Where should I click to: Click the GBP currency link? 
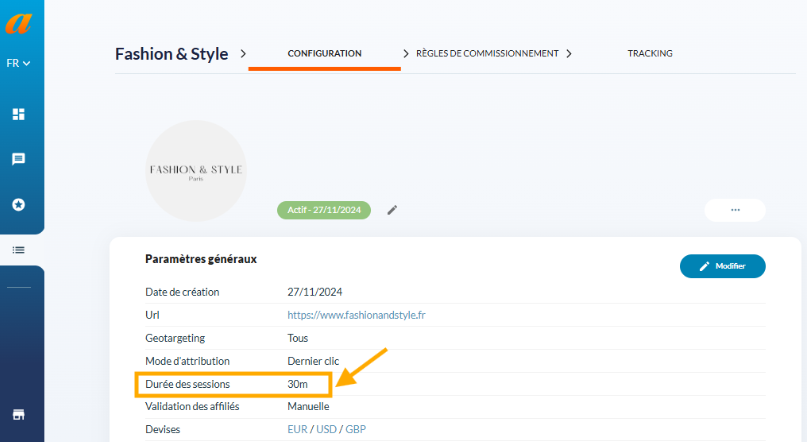coord(356,429)
